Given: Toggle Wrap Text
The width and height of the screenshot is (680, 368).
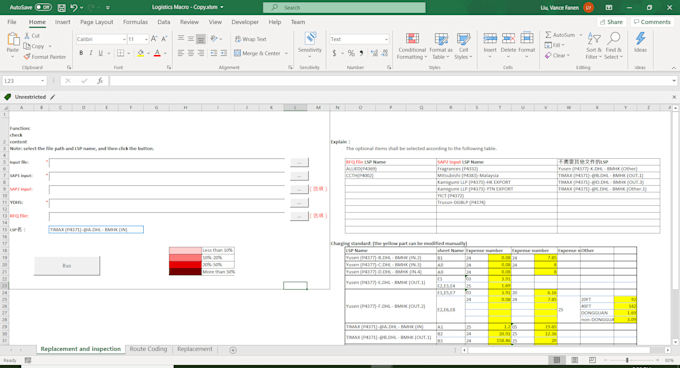Looking at the screenshot, I should click(250, 39).
